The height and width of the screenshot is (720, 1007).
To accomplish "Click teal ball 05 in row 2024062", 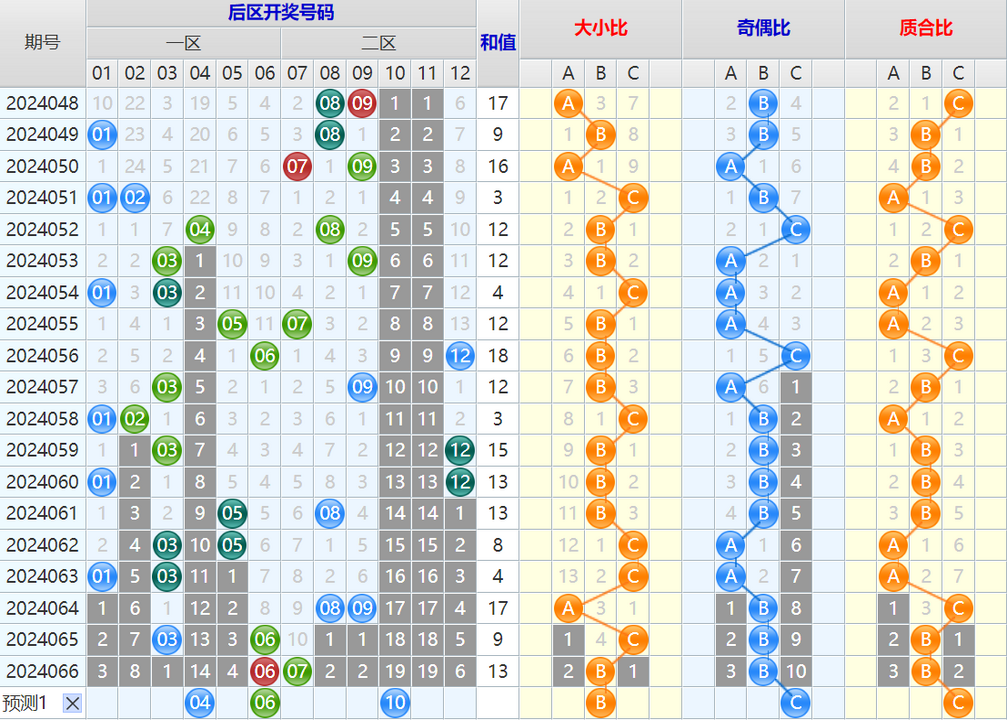I will 232,545.
